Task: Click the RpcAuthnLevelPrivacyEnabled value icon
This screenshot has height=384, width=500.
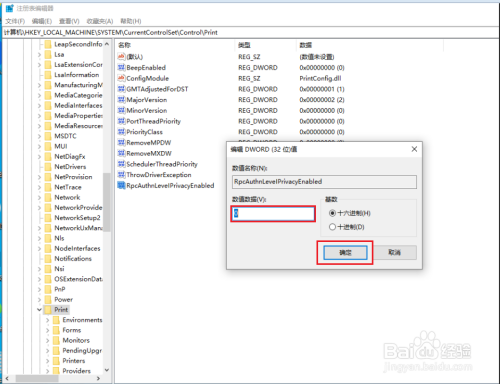Action: 121,185
